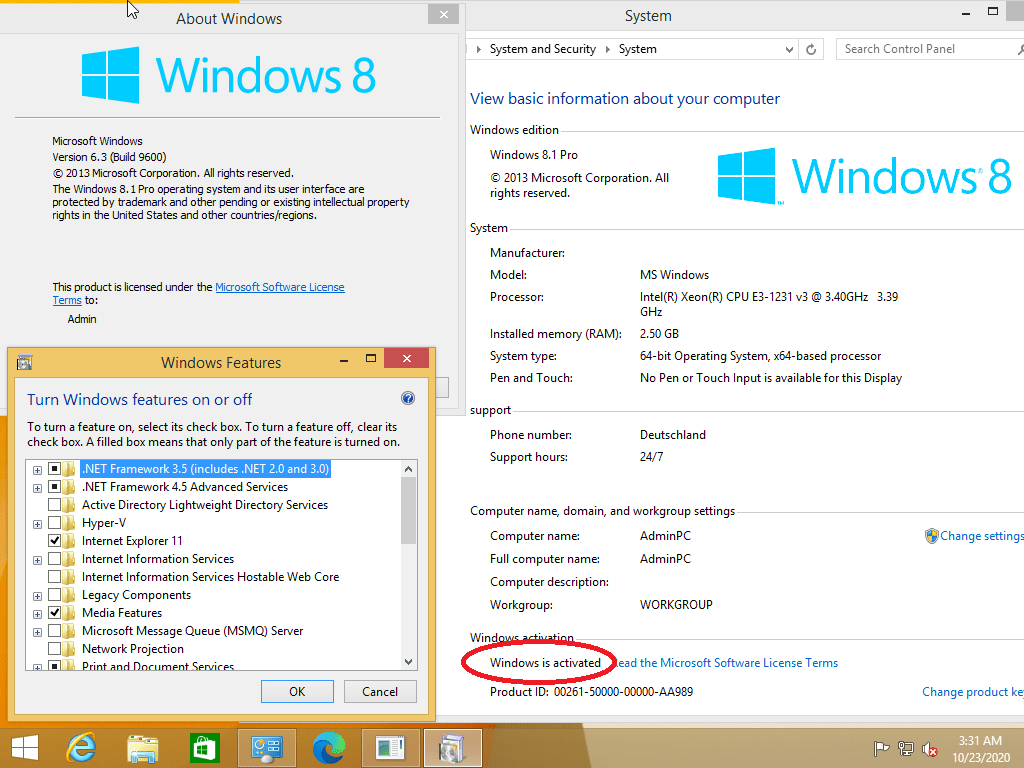Open File Explorer from the taskbar
This screenshot has height=768, width=1024.
click(142, 748)
